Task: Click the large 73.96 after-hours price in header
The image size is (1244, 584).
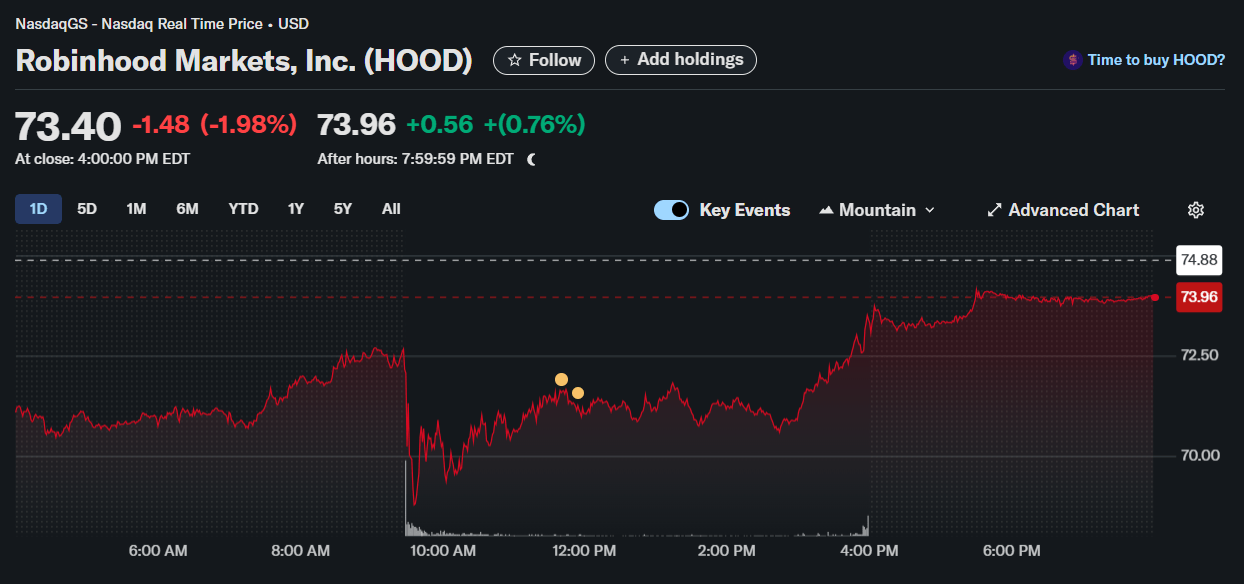Action: [357, 125]
